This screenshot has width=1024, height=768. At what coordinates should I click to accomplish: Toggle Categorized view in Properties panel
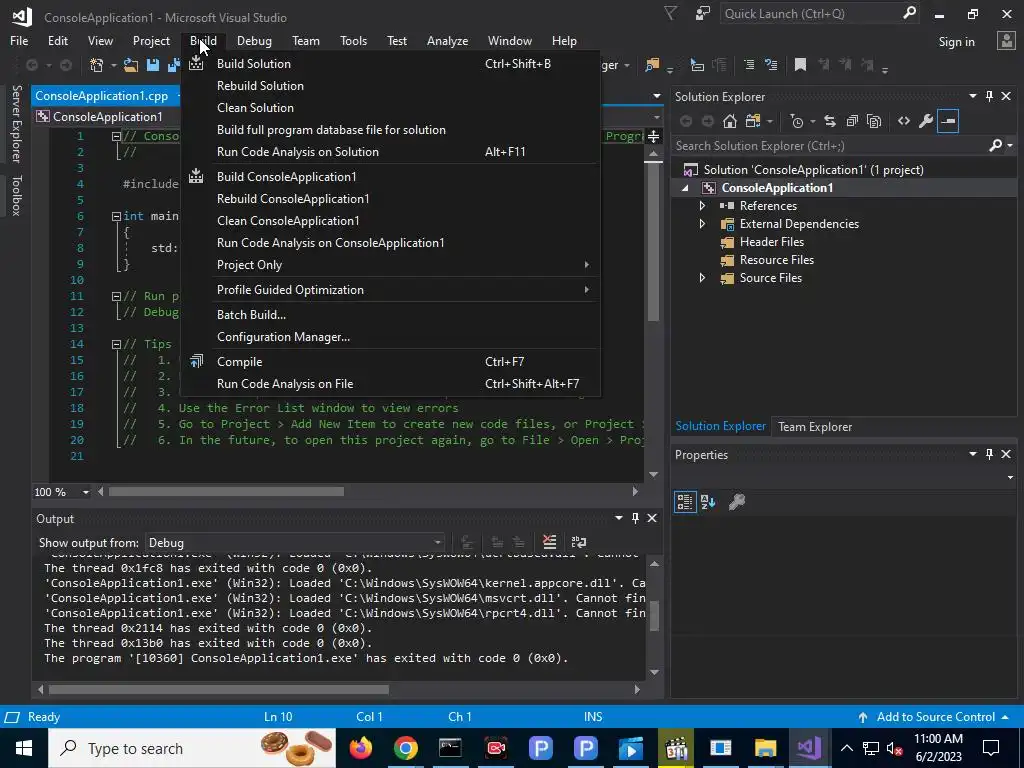point(684,502)
